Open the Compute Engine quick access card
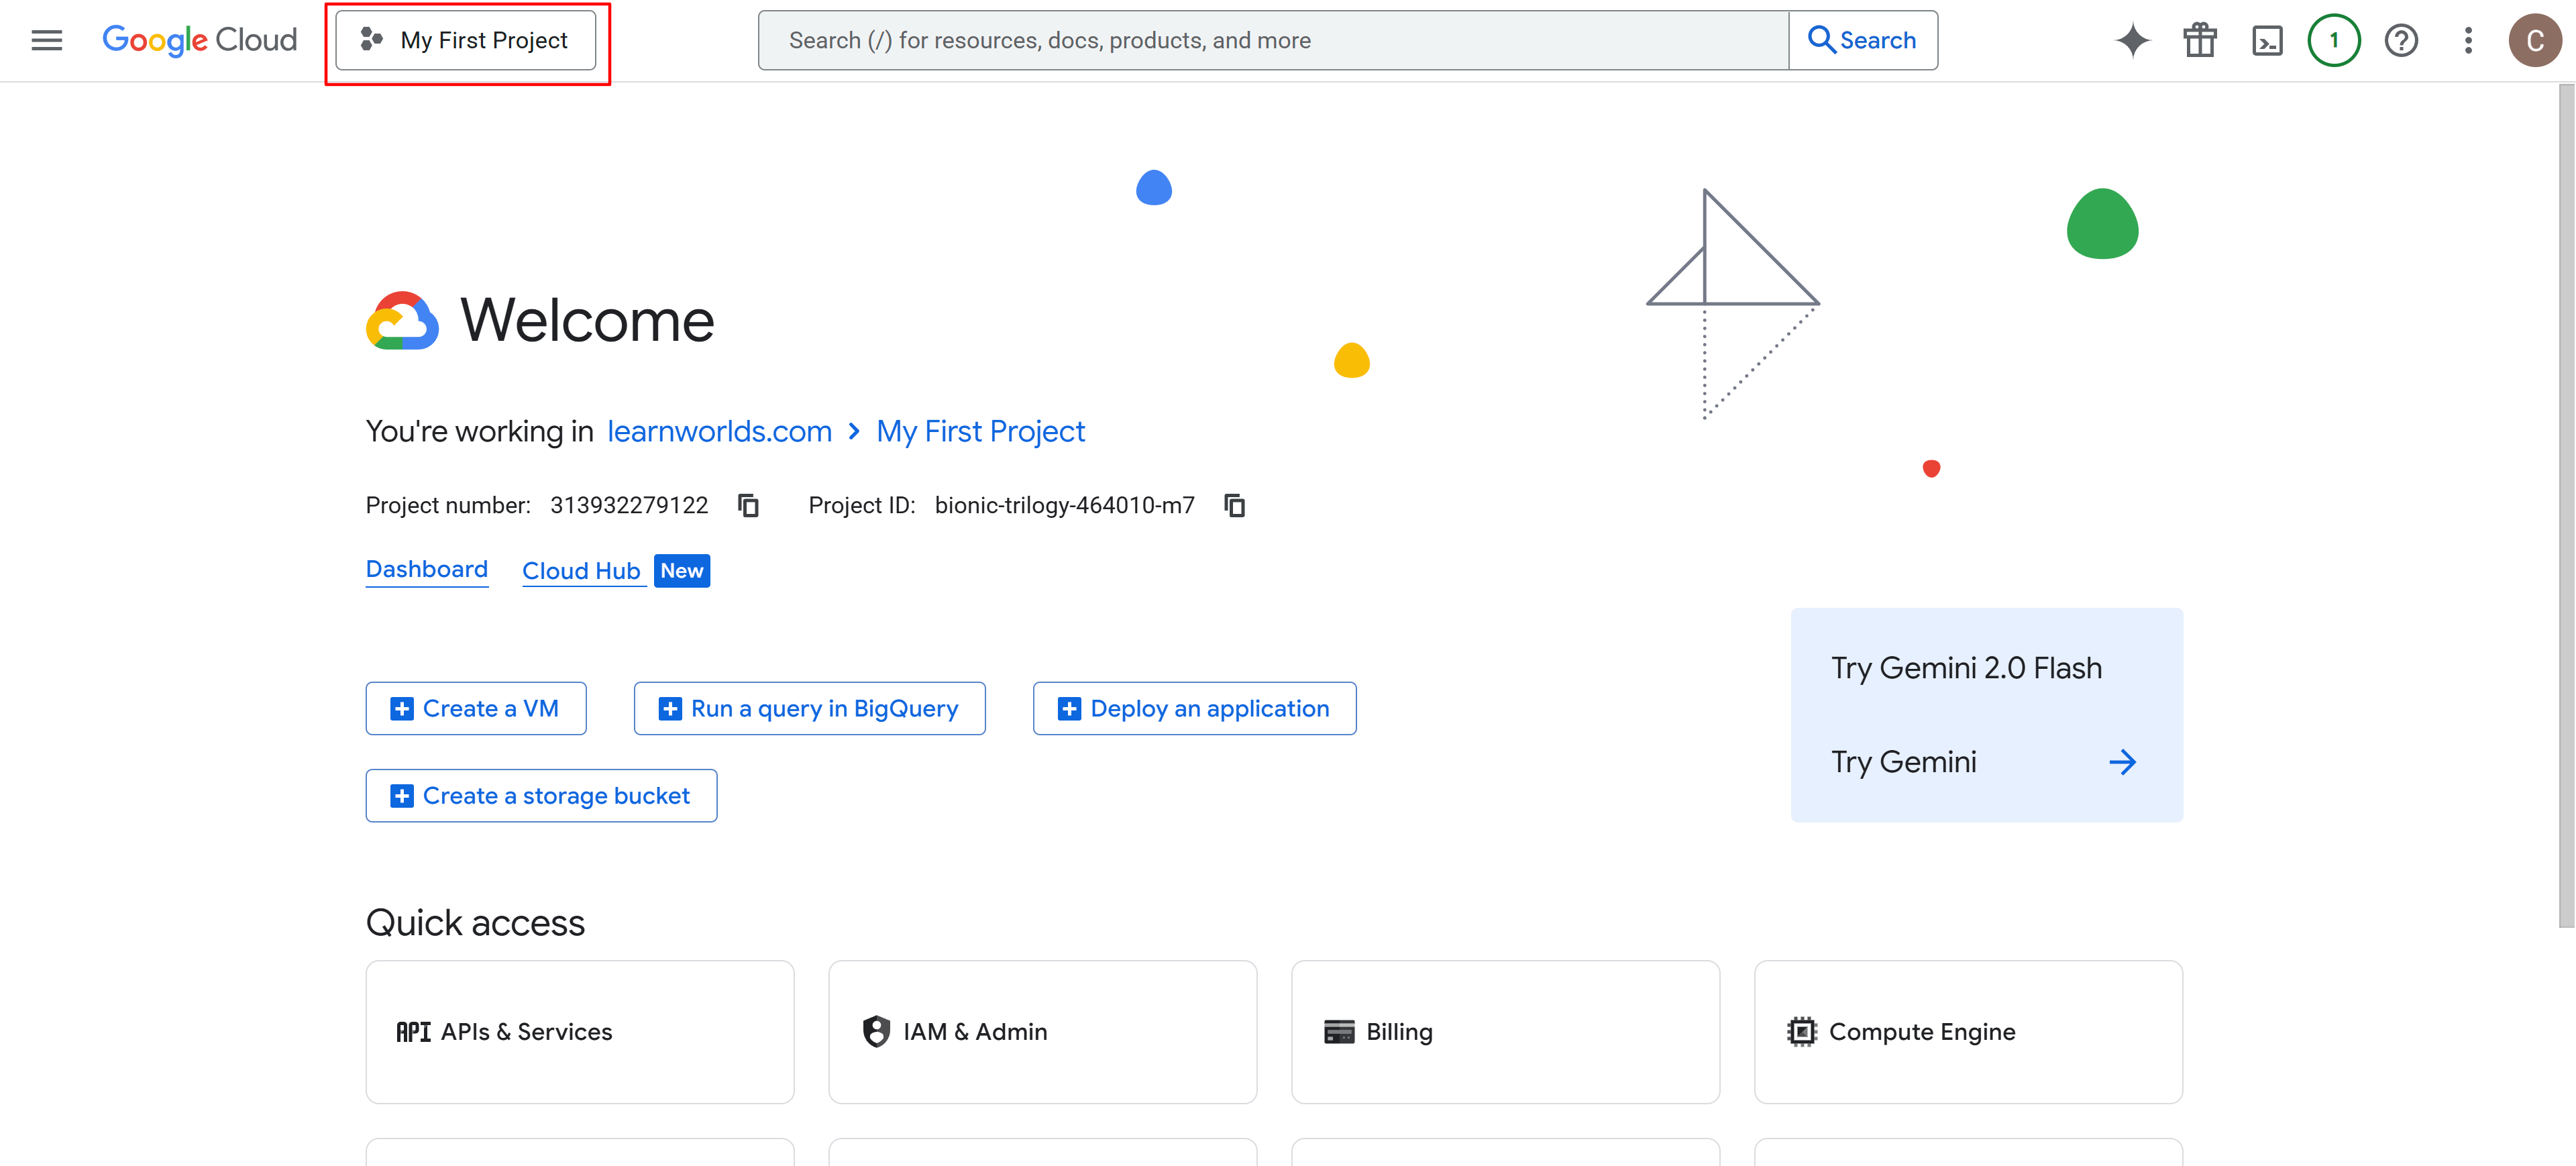 pyautogui.click(x=1967, y=1031)
